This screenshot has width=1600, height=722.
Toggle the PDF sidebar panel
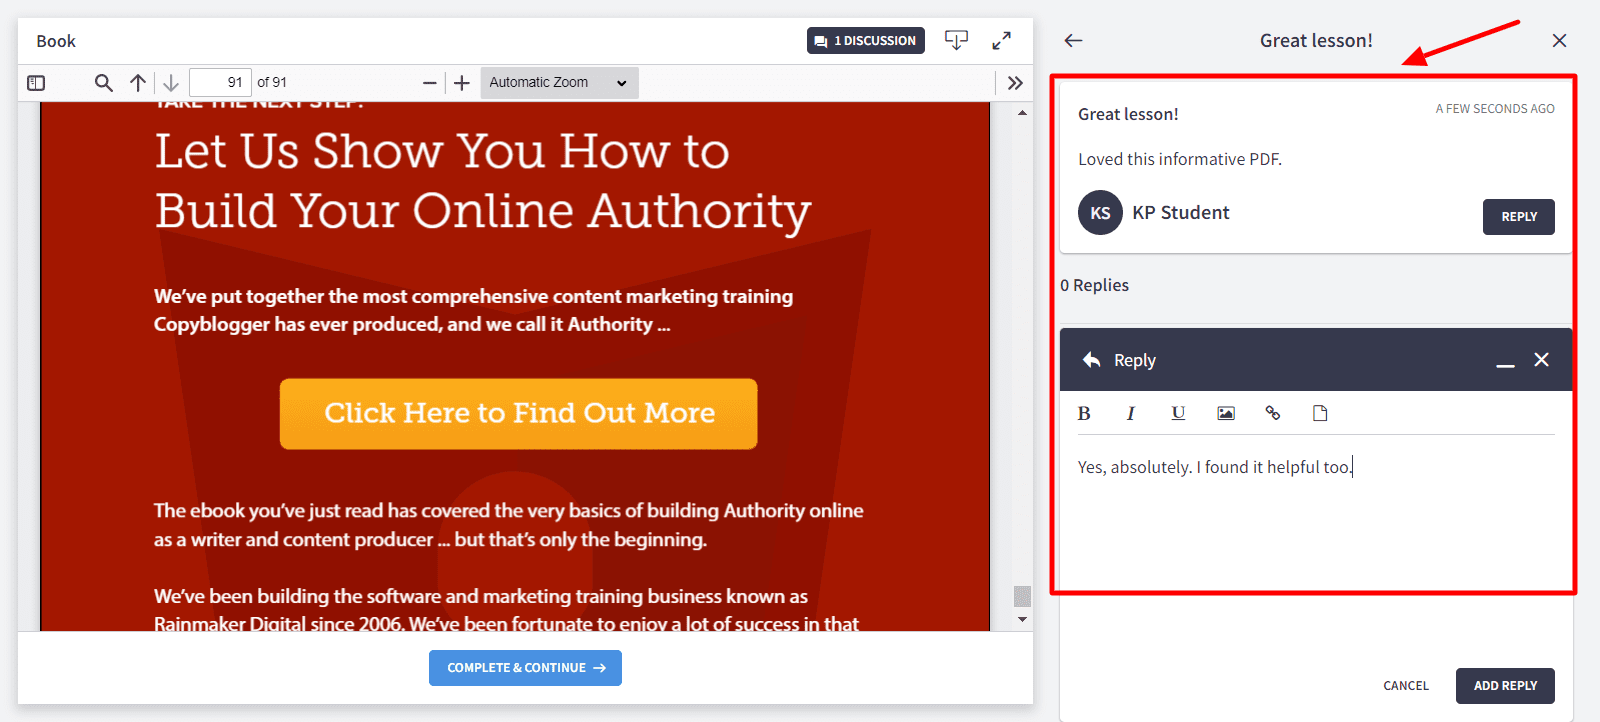pos(36,83)
